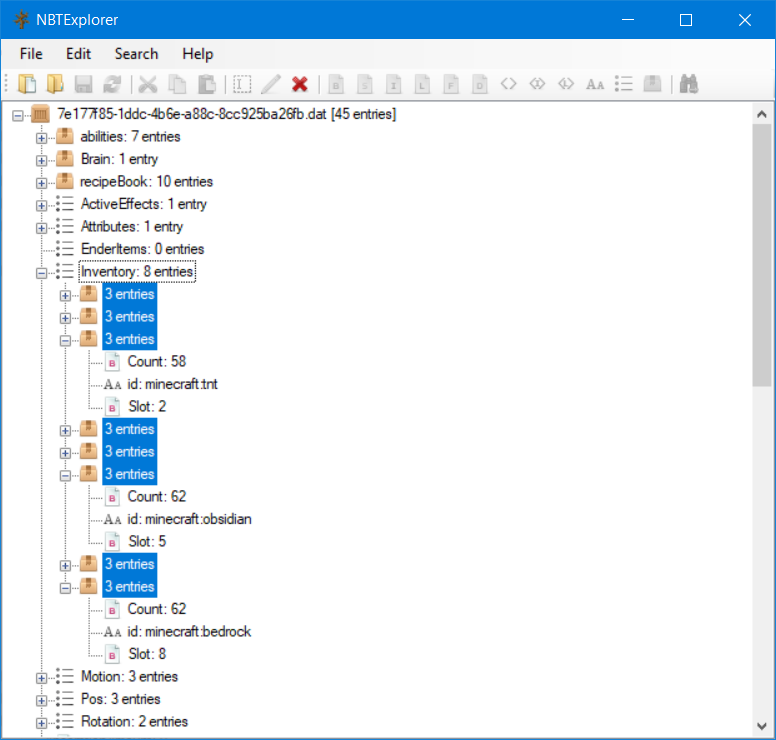Click the Add List tag icon
This screenshot has height=740, width=776.
(x=624, y=84)
